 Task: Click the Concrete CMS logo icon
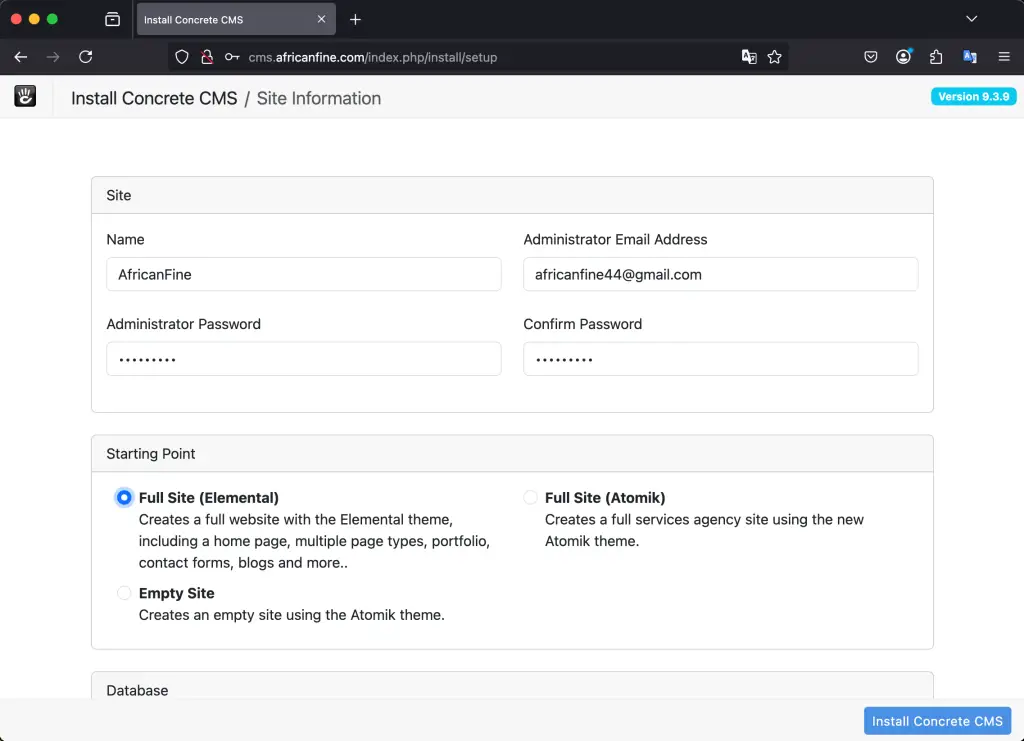click(24, 96)
